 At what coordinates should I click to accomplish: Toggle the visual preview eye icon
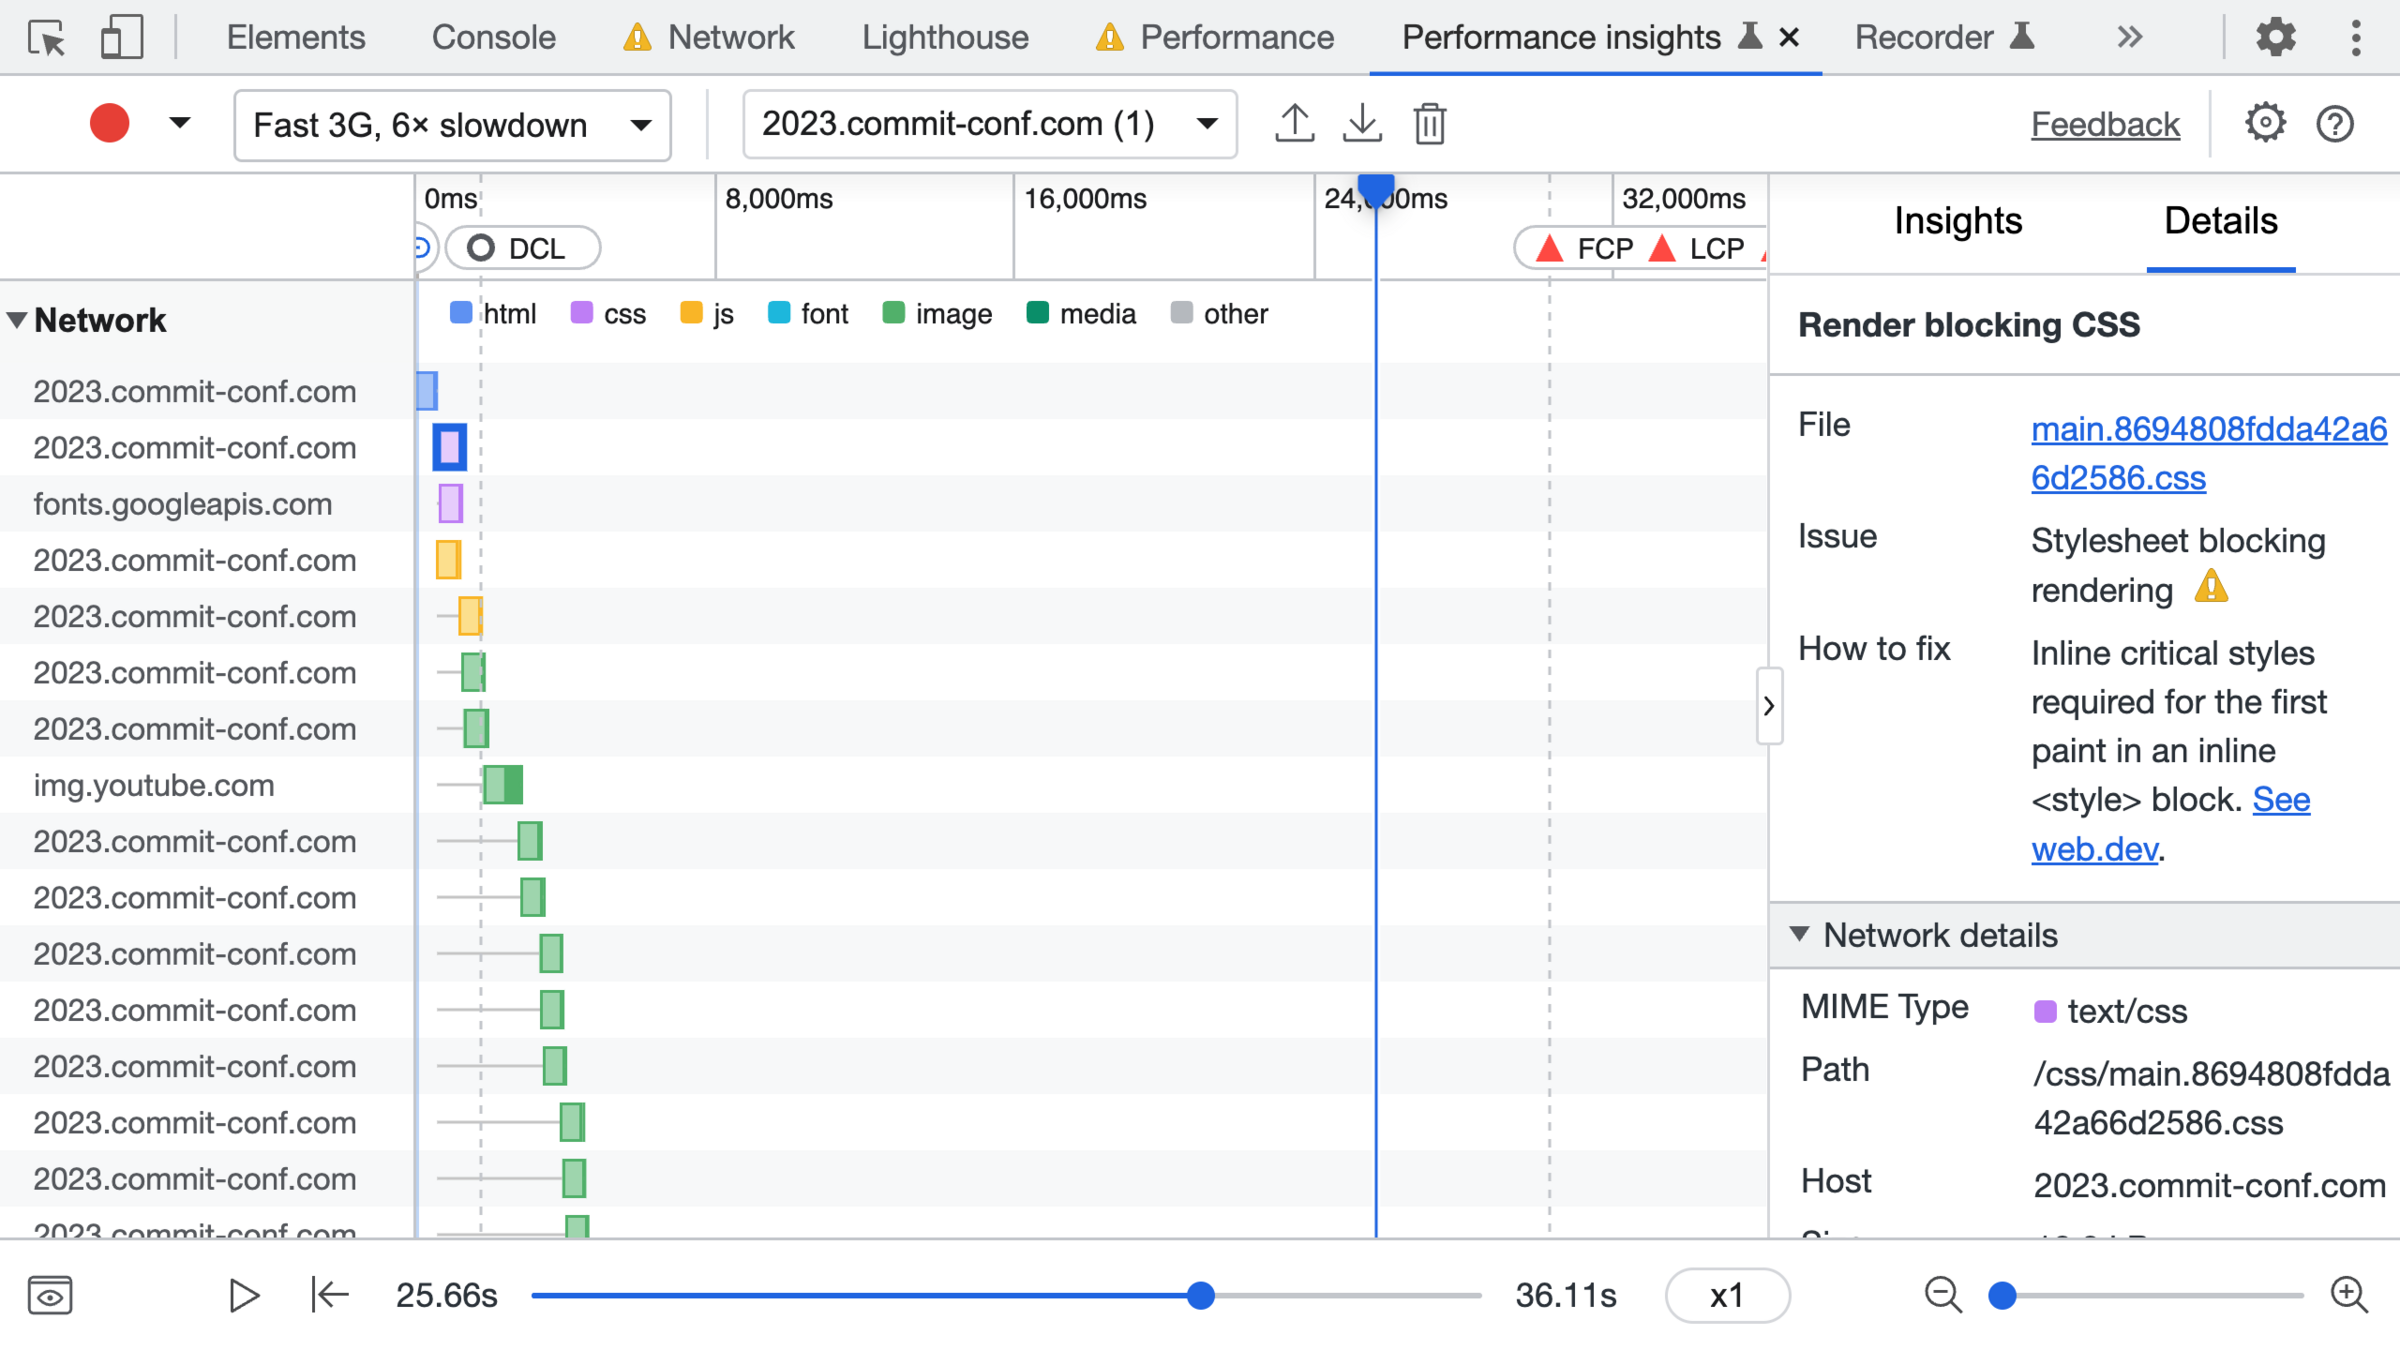click(x=50, y=1295)
